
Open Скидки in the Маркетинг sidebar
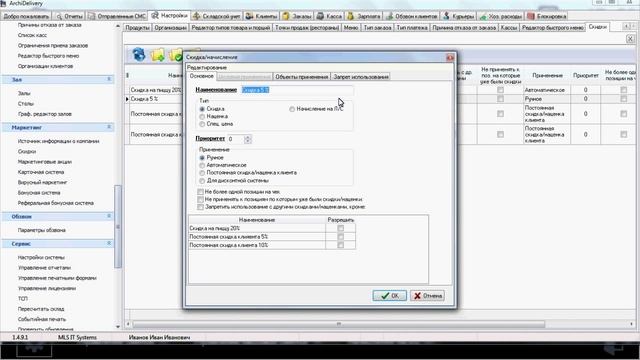(x=27, y=151)
